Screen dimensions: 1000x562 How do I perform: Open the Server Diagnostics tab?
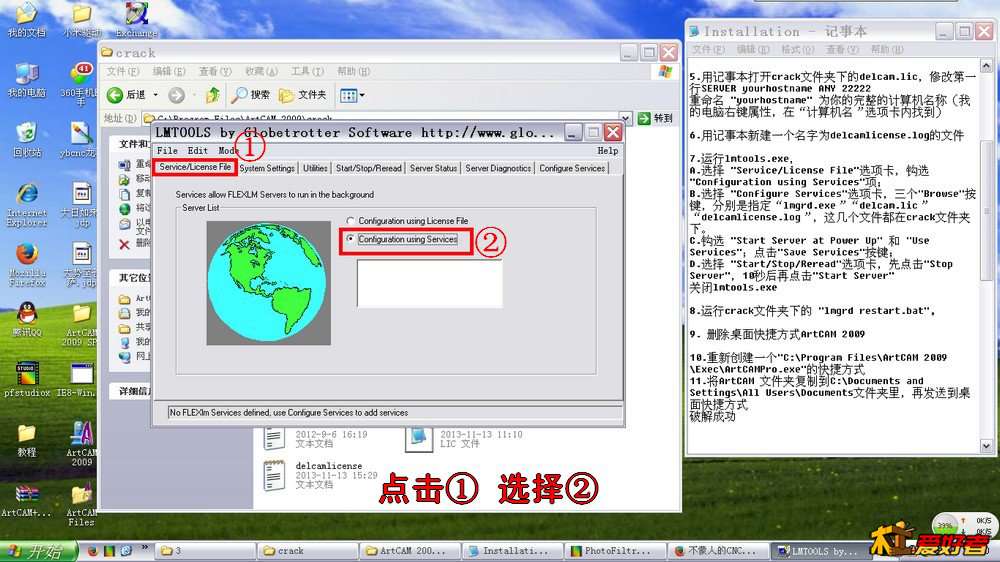pyautogui.click(x=497, y=168)
